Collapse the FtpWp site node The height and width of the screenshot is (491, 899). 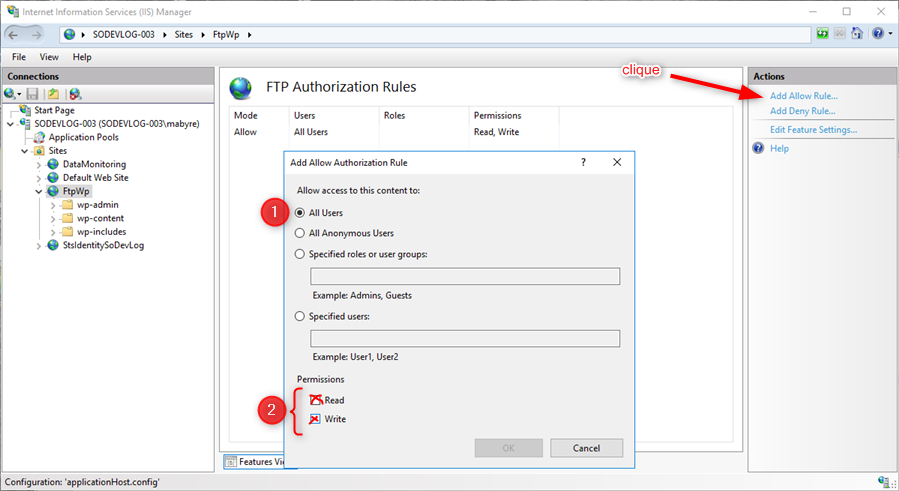38,192
